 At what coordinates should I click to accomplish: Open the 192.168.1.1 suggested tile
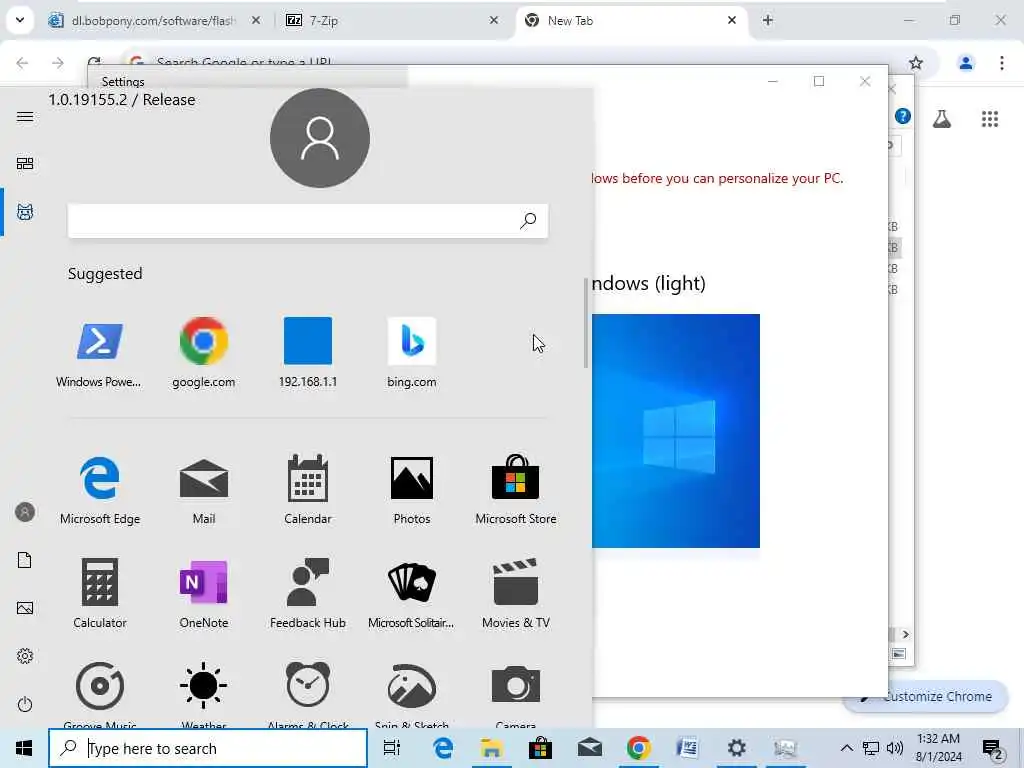pyautogui.click(x=308, y=353)
